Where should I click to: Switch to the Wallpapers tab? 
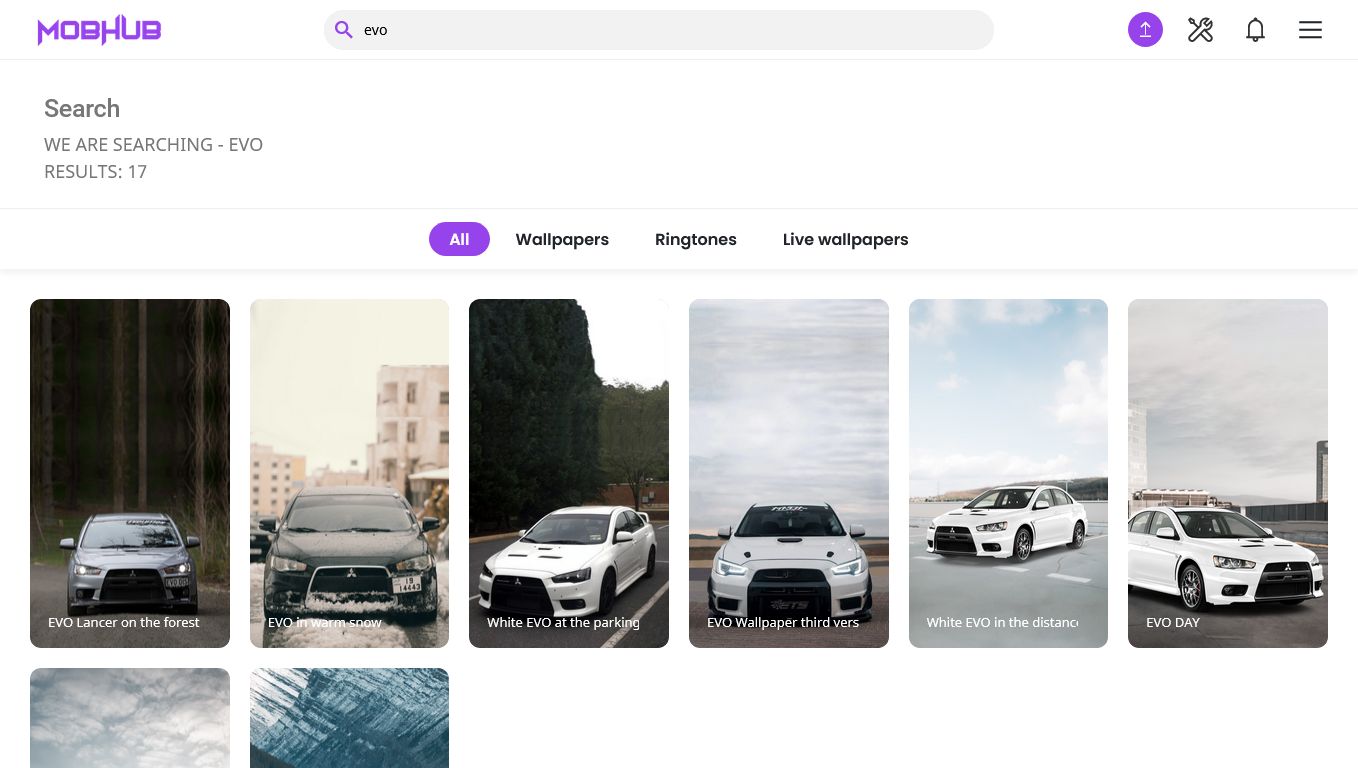(562, 239)
